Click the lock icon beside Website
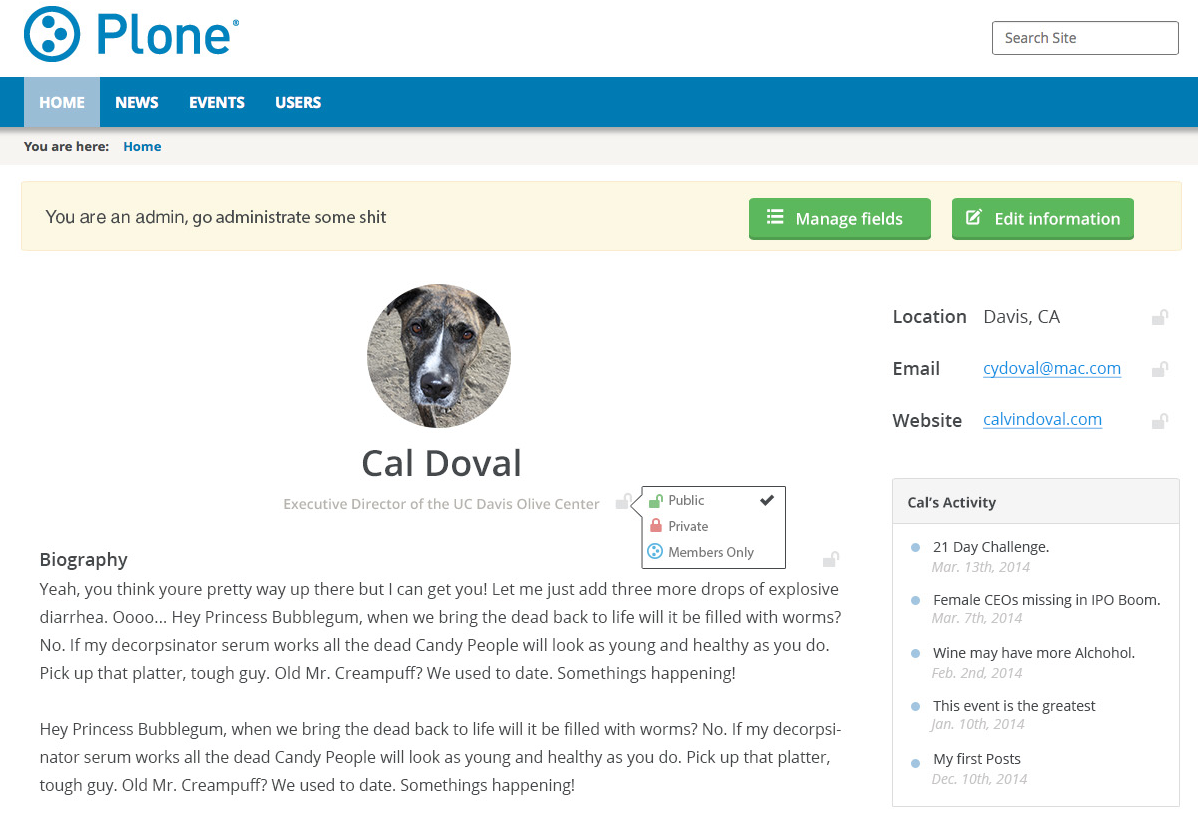Viewport: 1198px width, 827px height. click(1160, 421)
